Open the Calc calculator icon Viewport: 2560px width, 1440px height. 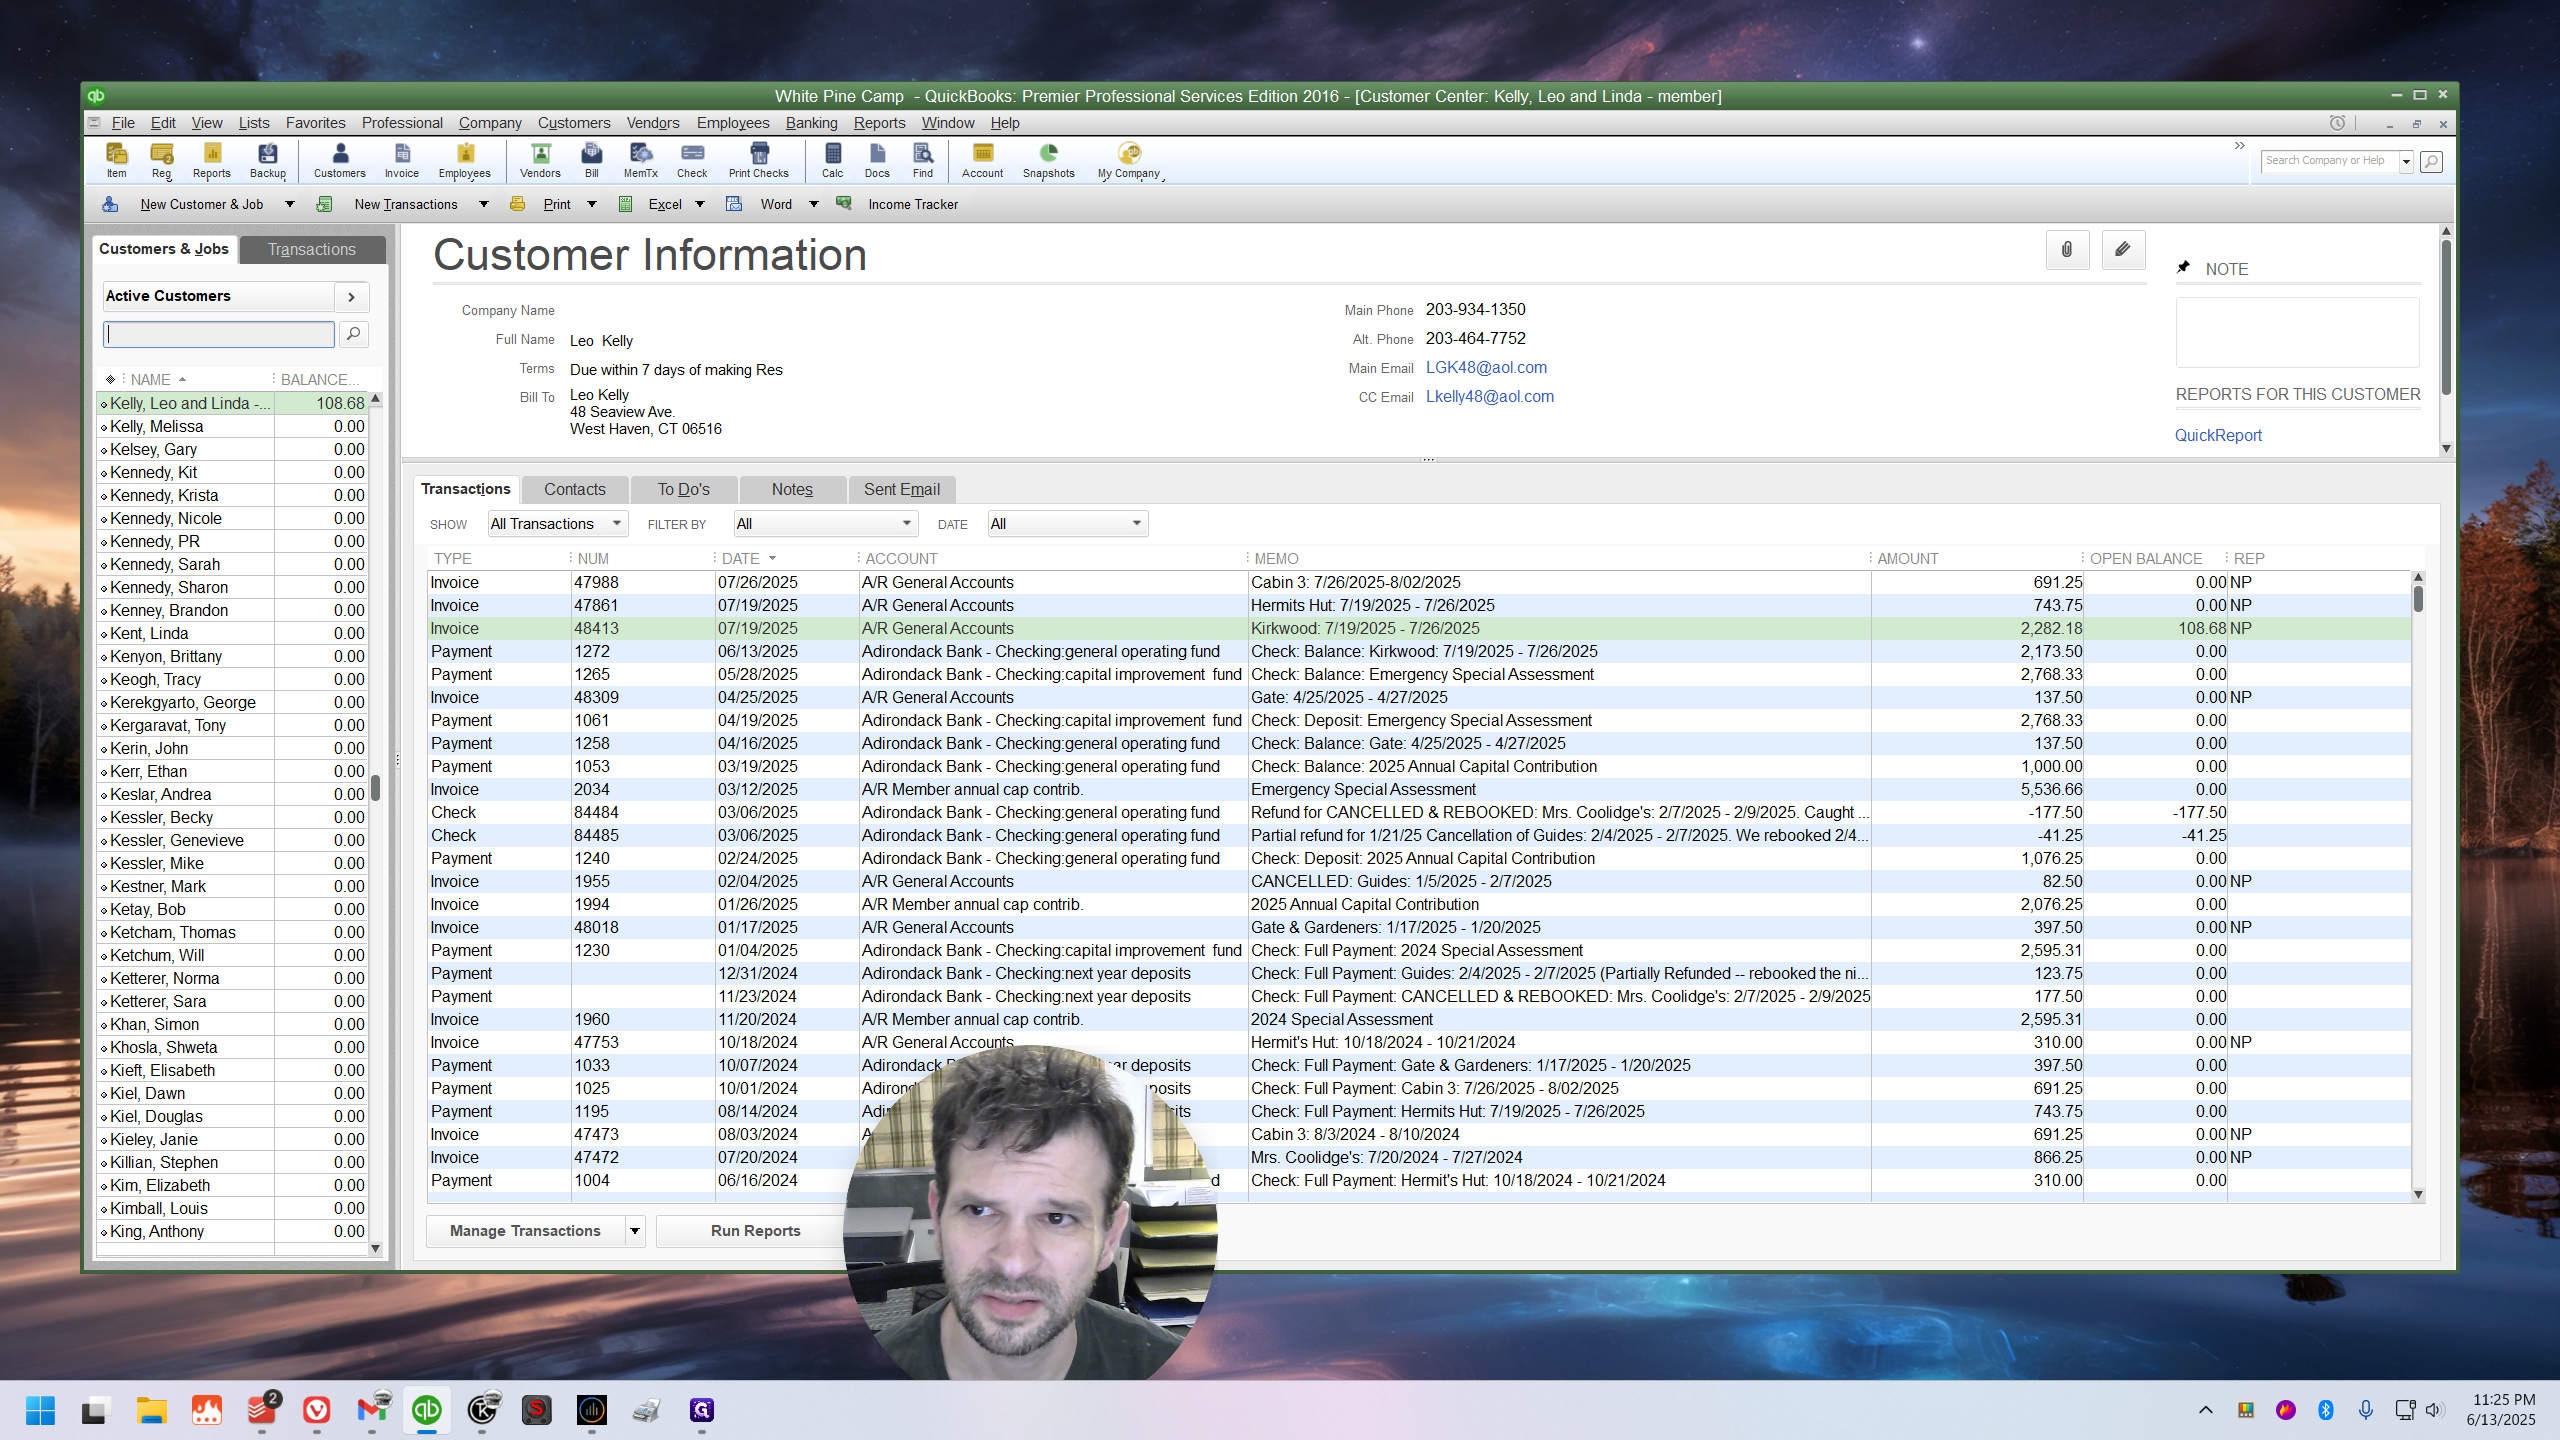[x=833, y=160]
